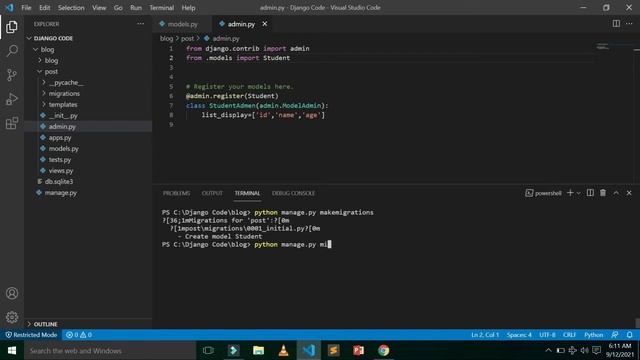Click errors and warnings count in status bar

[x=79, y=335]
